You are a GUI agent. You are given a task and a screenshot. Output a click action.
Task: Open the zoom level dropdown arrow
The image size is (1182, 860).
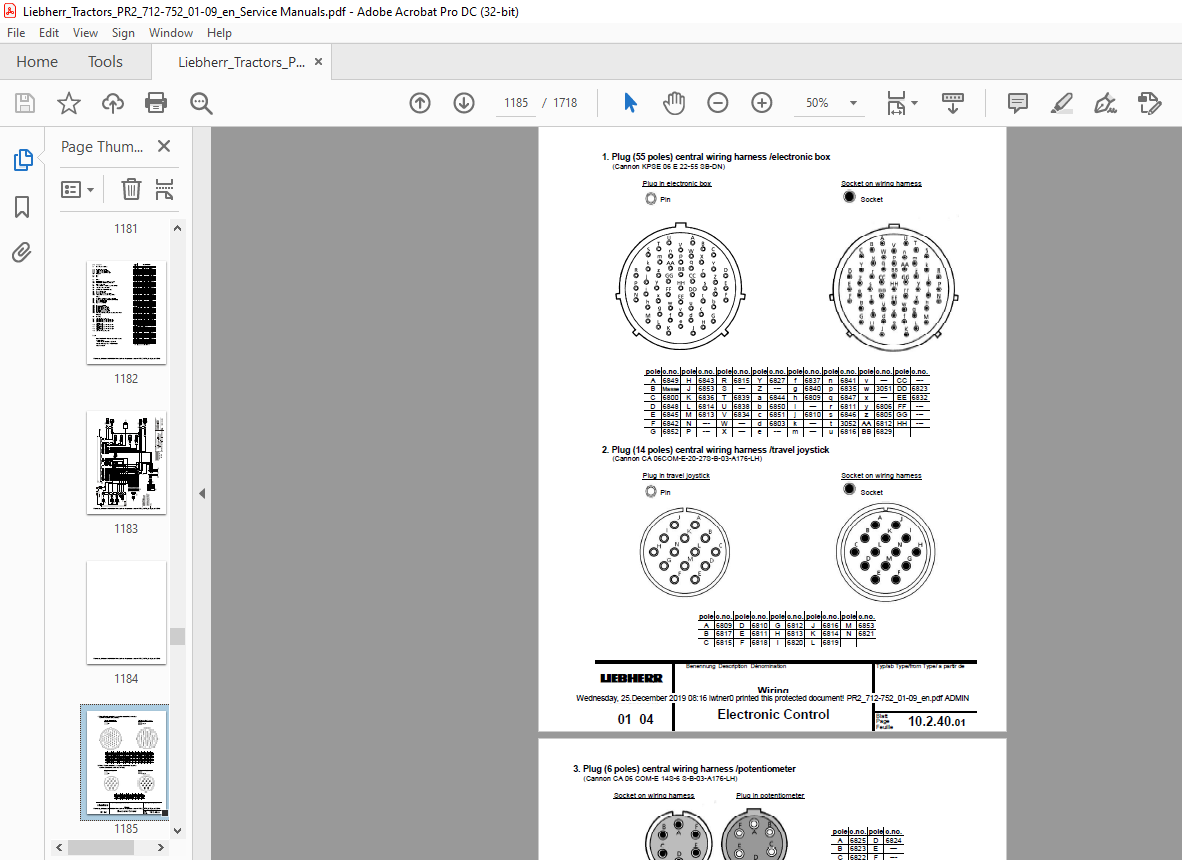pyautogui.click(x=853, y=103)
